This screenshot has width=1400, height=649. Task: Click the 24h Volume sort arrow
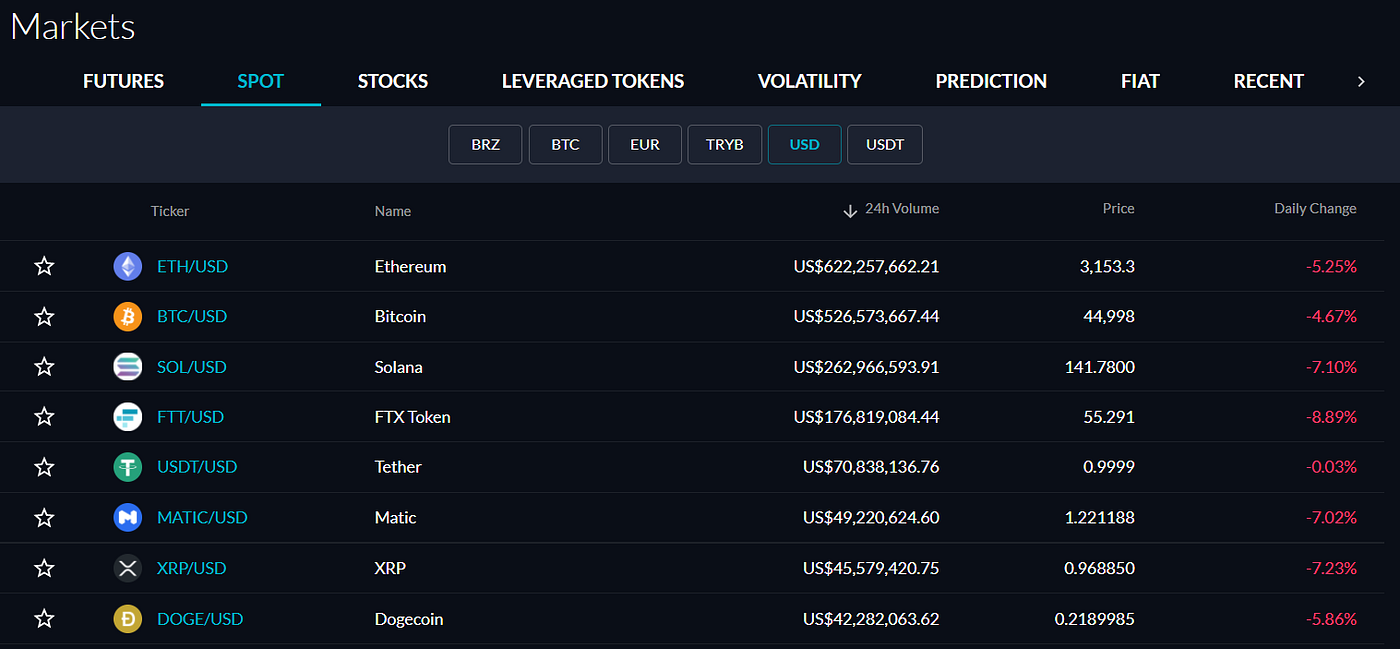click(x=850, y=210)
